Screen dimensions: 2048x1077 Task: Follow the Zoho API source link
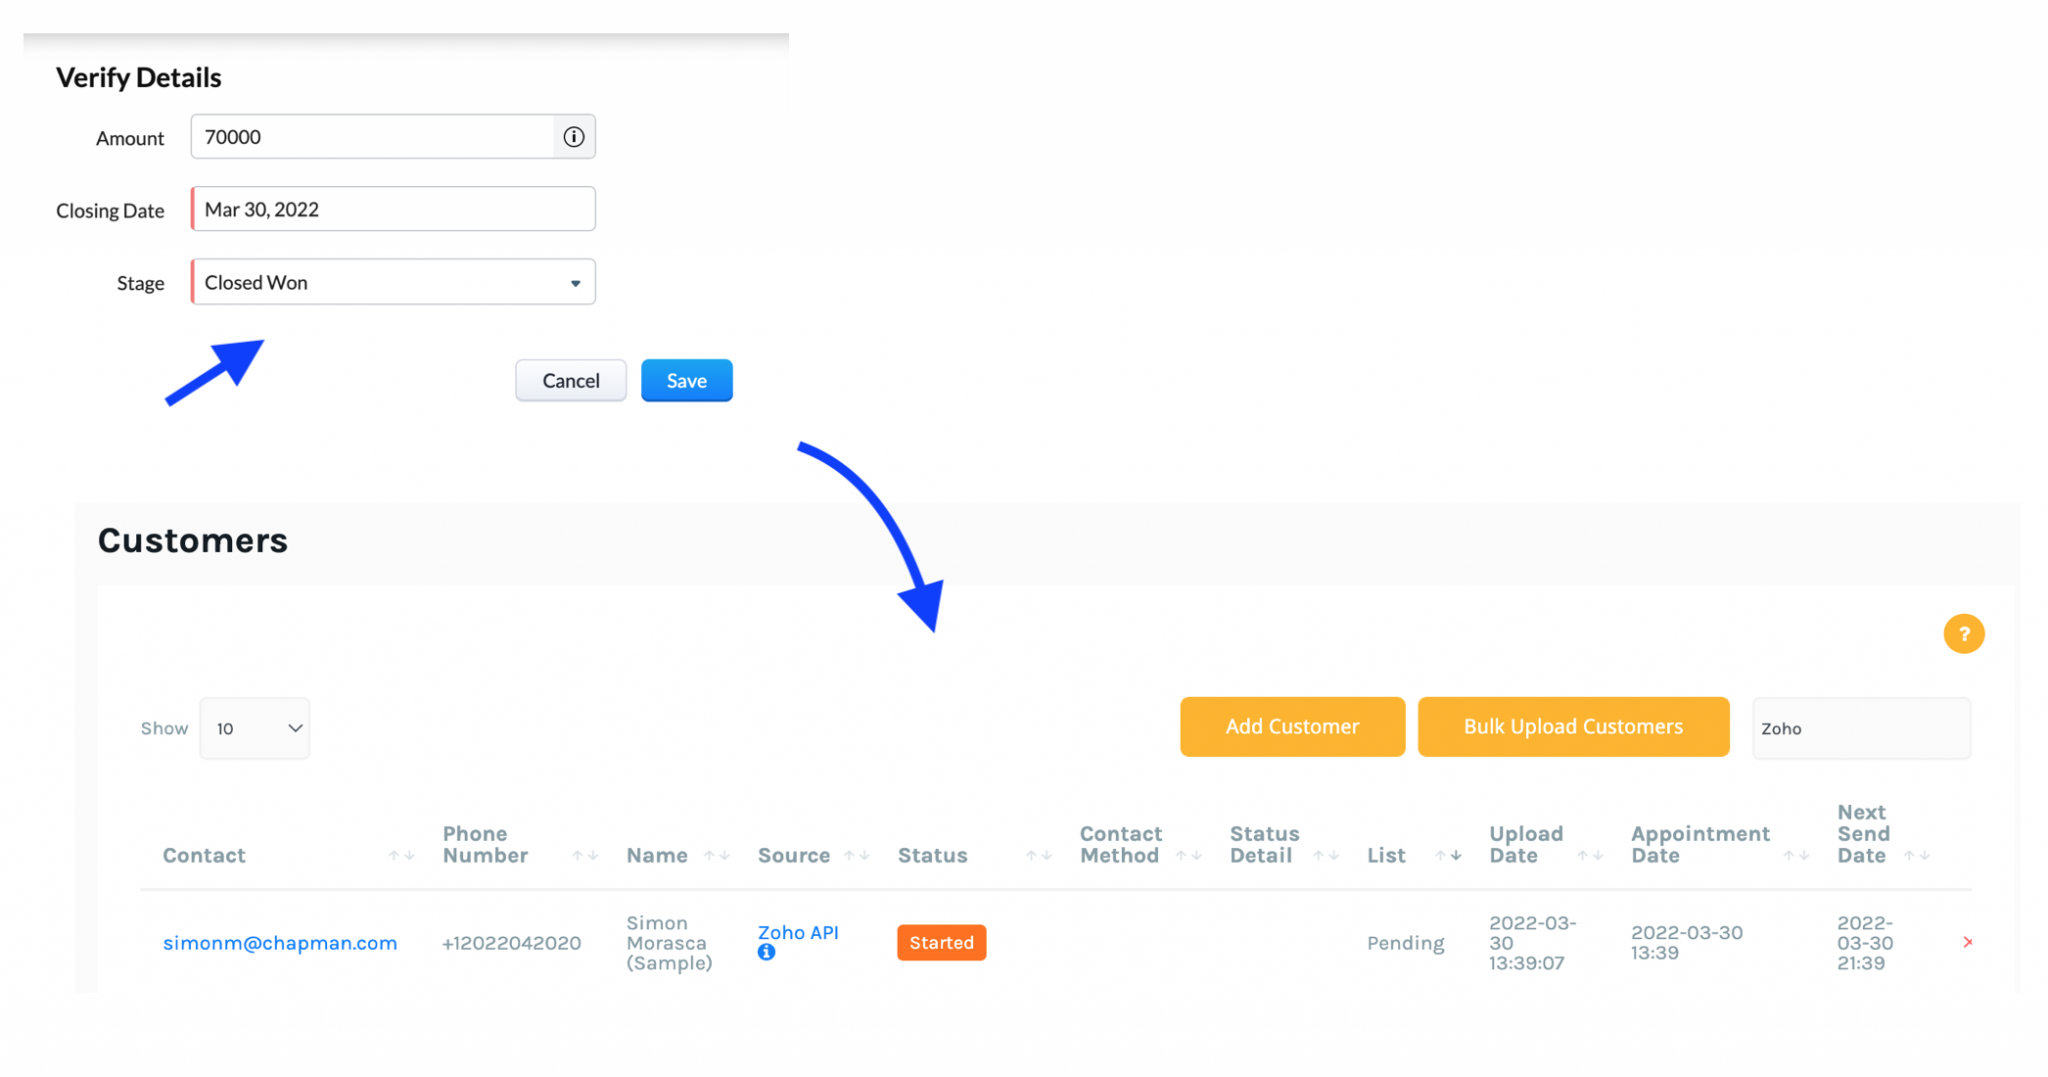coord(797,932)
